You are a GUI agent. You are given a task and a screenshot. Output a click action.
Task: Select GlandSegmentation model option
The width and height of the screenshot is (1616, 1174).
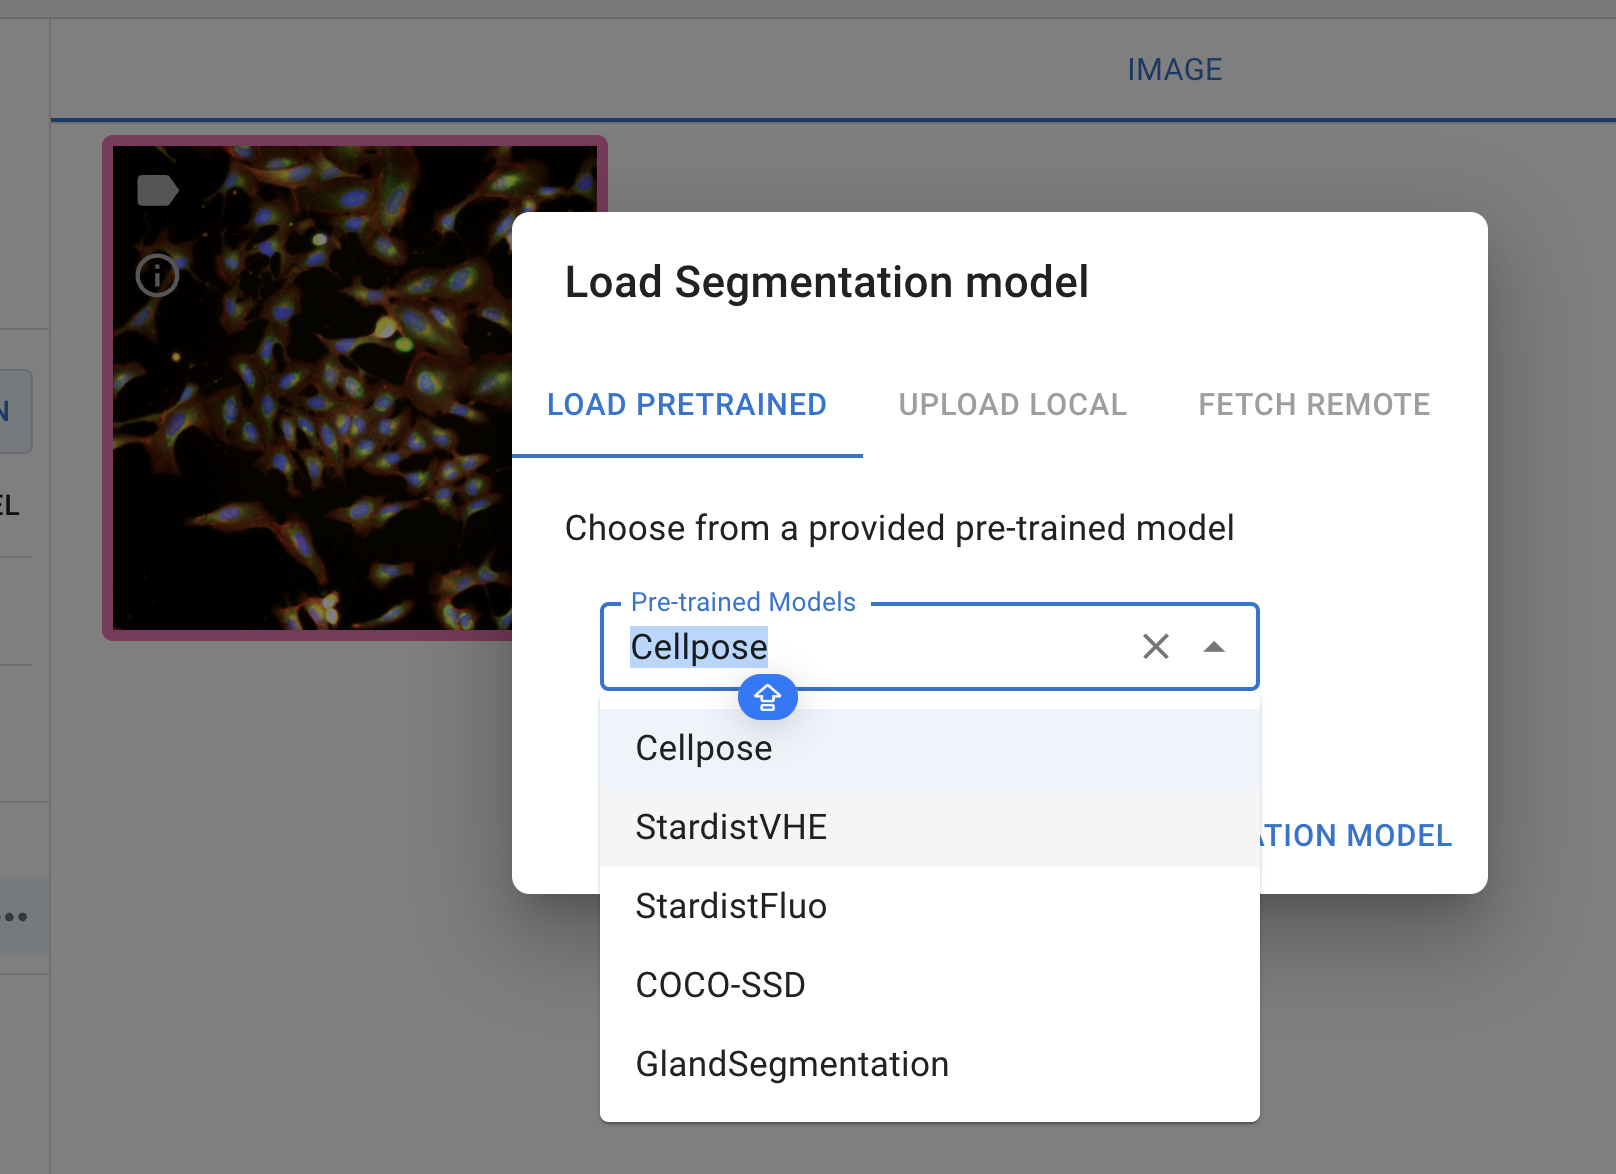pyautogui.click(x=930, y=1064)
